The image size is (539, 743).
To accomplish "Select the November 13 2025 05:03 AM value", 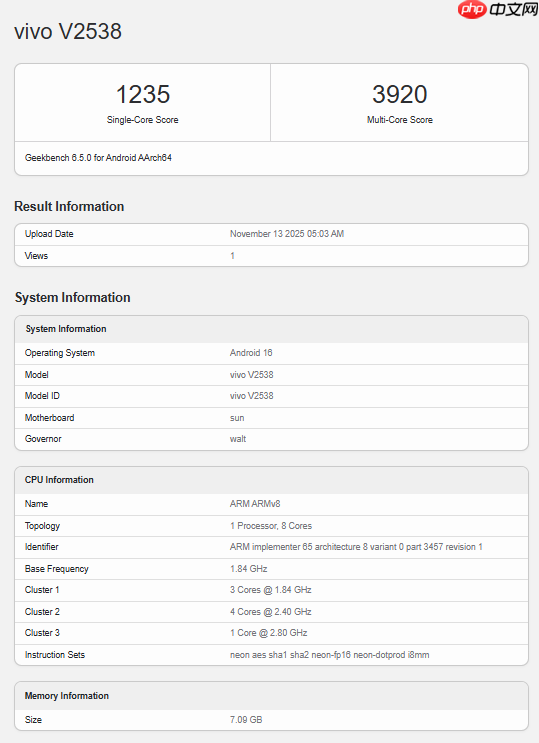I will tap(287, 234).
